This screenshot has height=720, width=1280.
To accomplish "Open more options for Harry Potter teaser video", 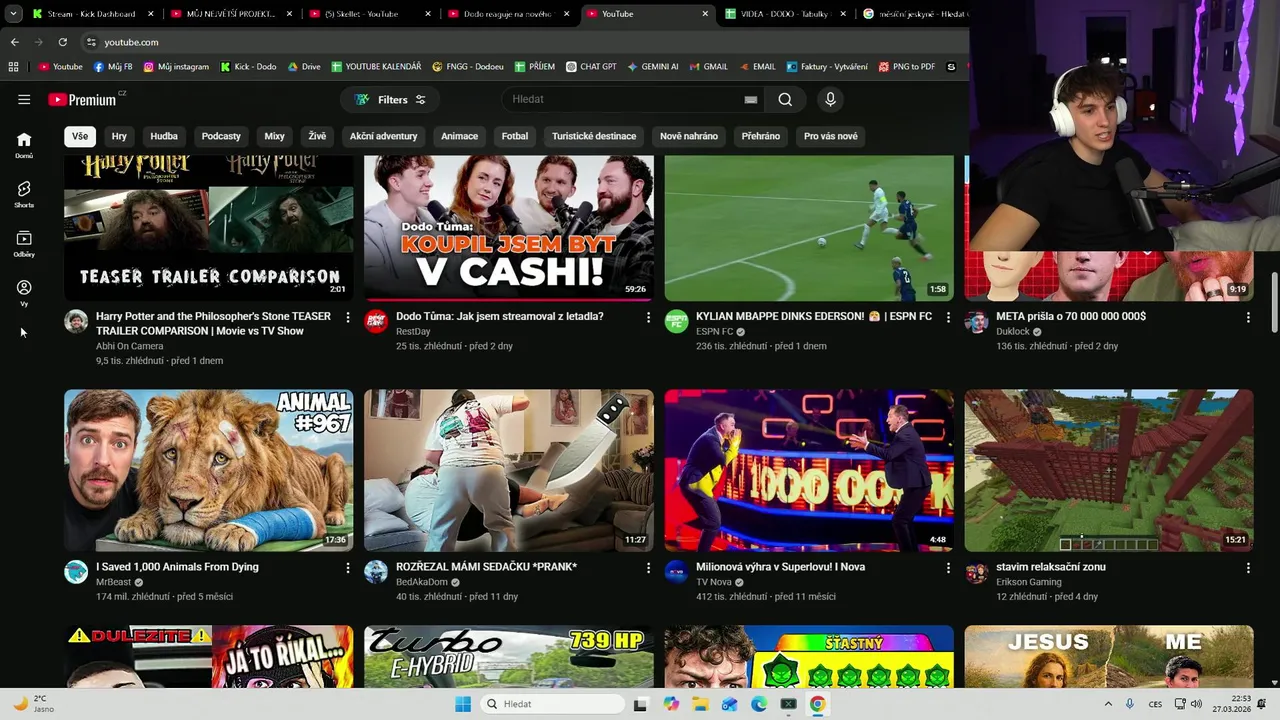I will coord(348,317).
